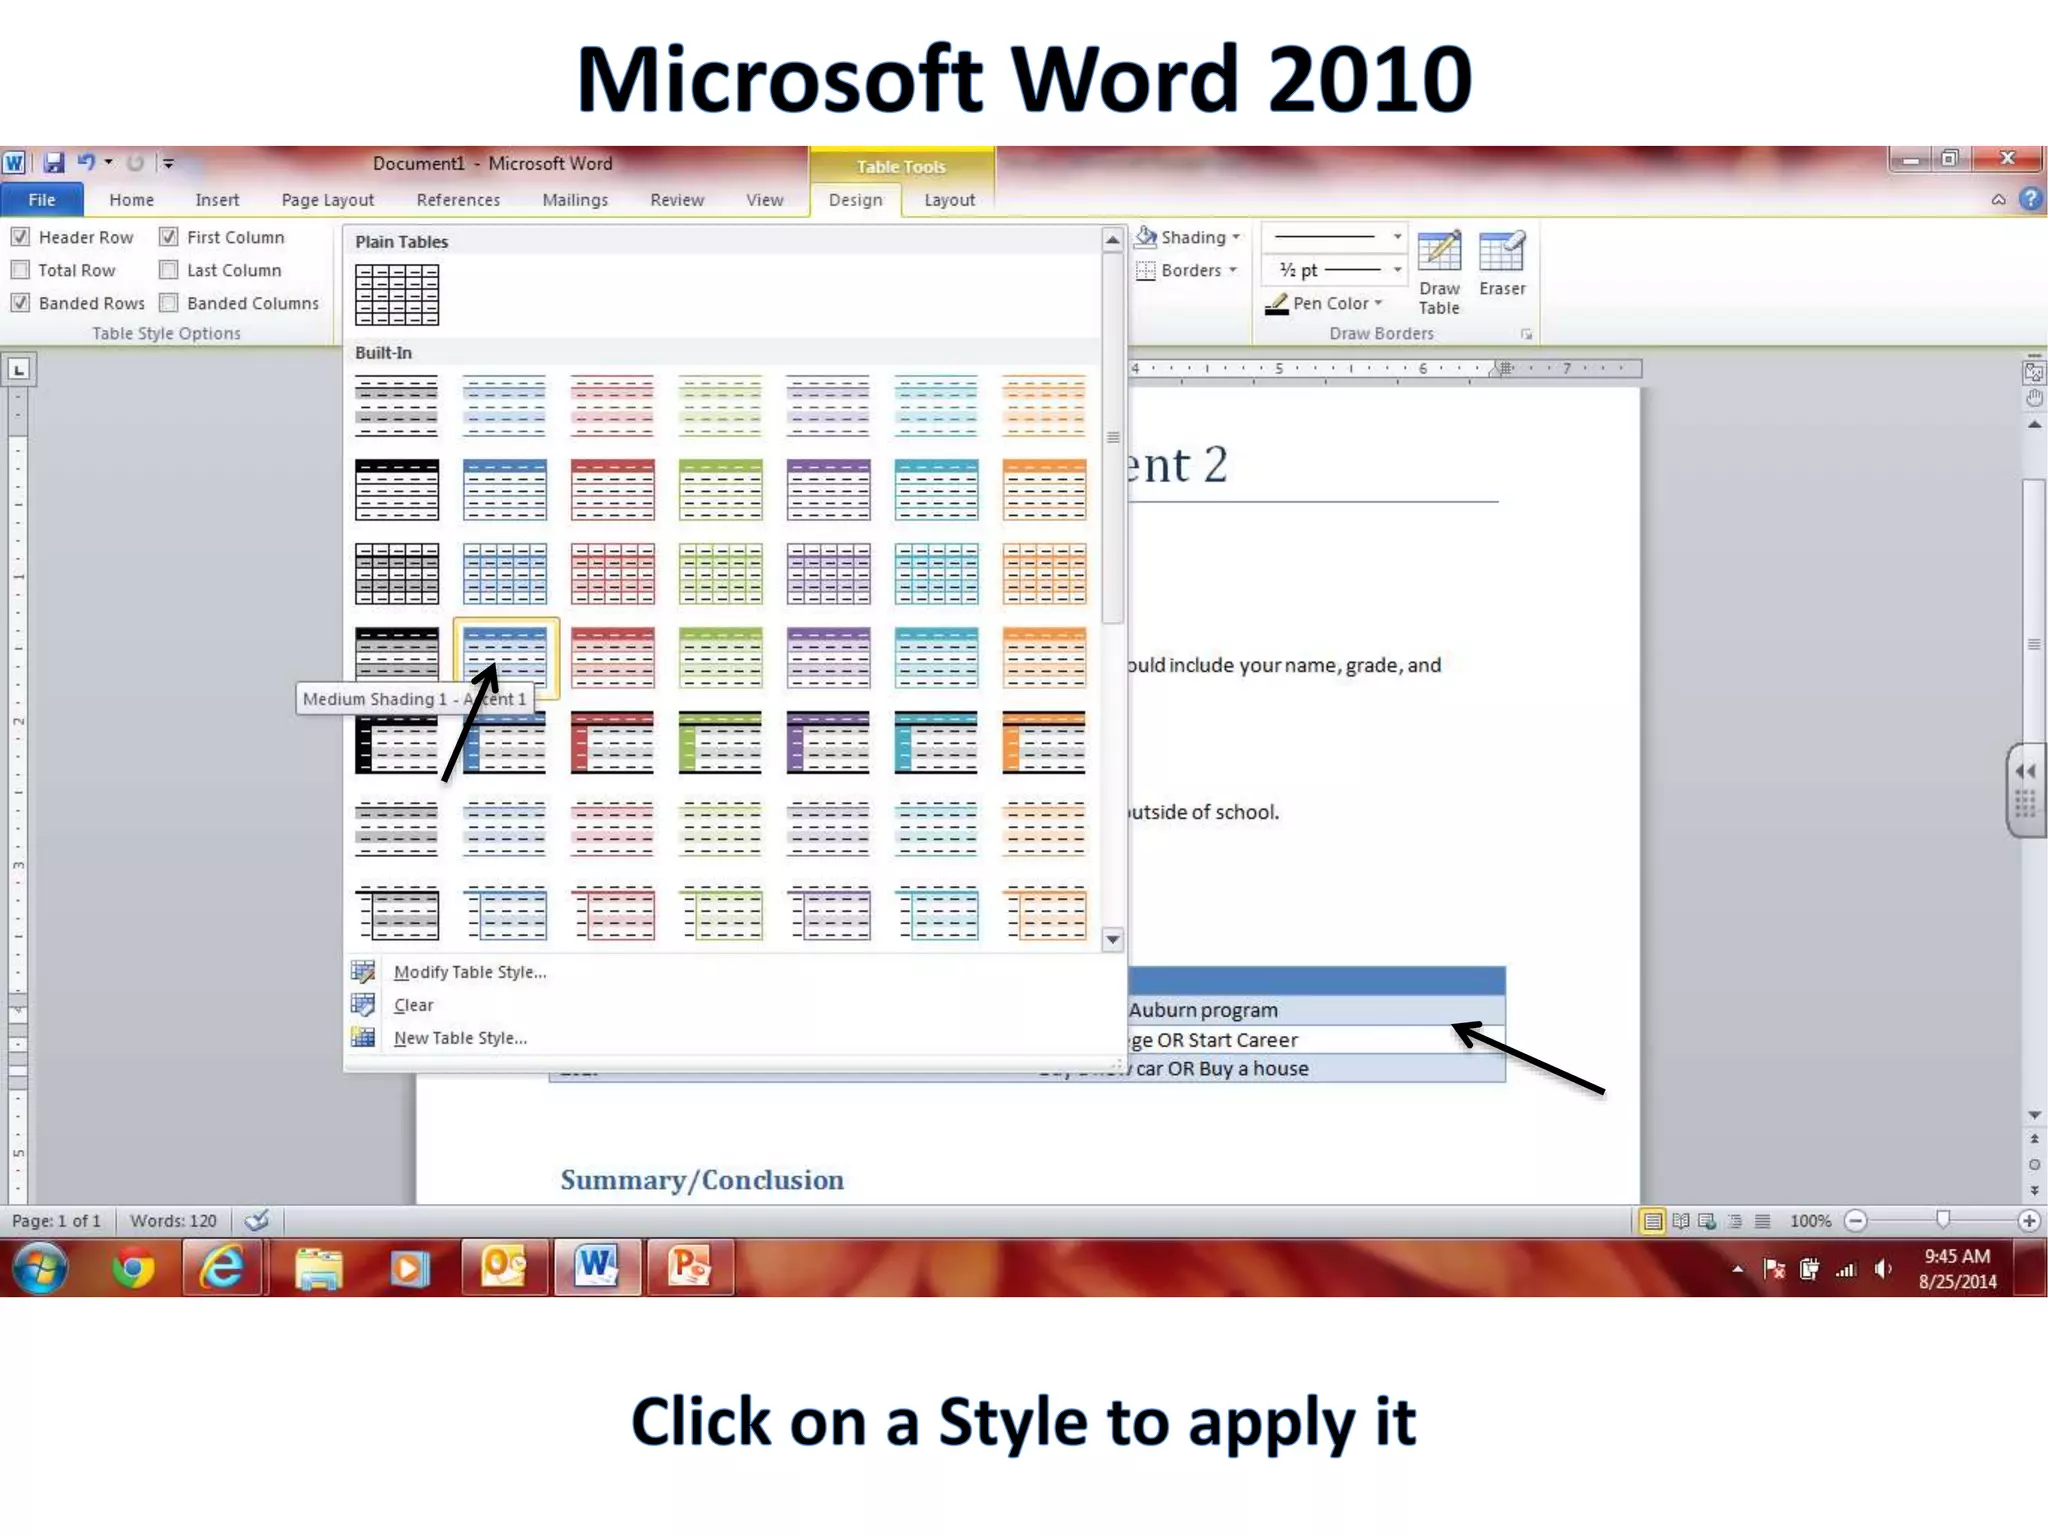The height and width of the screenshot is (1536, 2048).
Task: Switch to the Mailings tab
Action: click(575, 200)
